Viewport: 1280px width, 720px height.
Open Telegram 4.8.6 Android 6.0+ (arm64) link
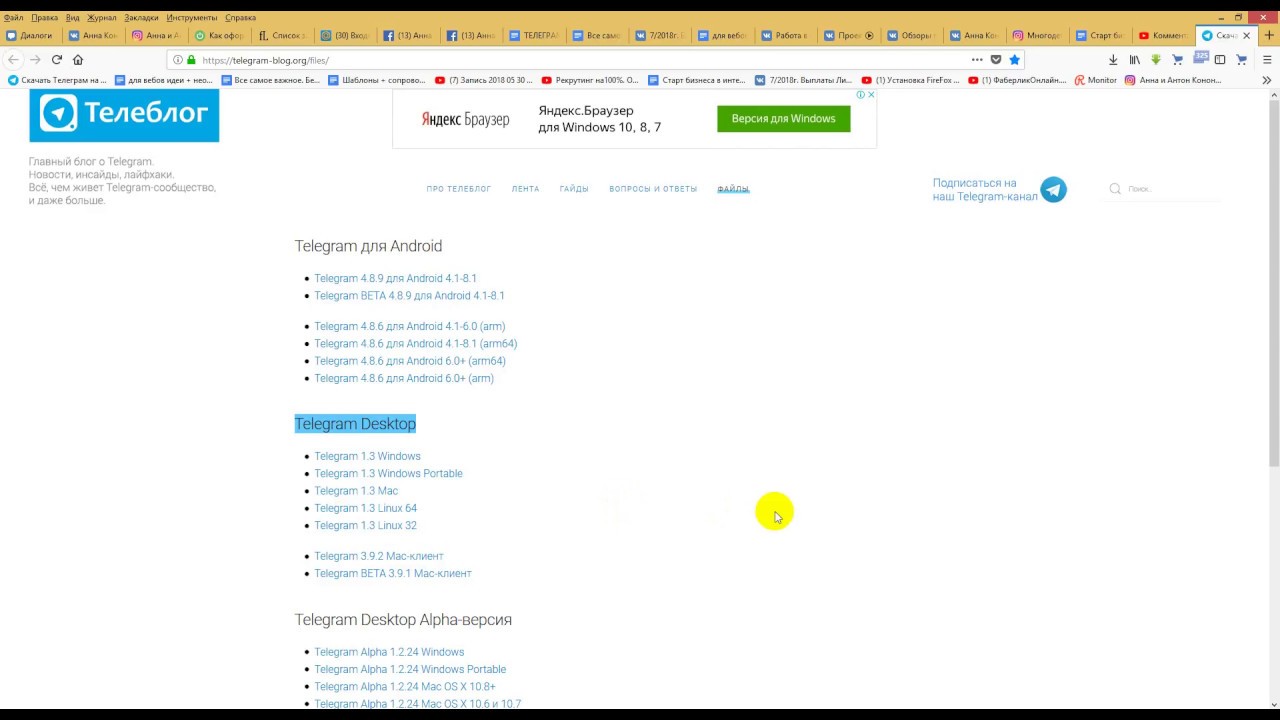click(x=410, y=361)
